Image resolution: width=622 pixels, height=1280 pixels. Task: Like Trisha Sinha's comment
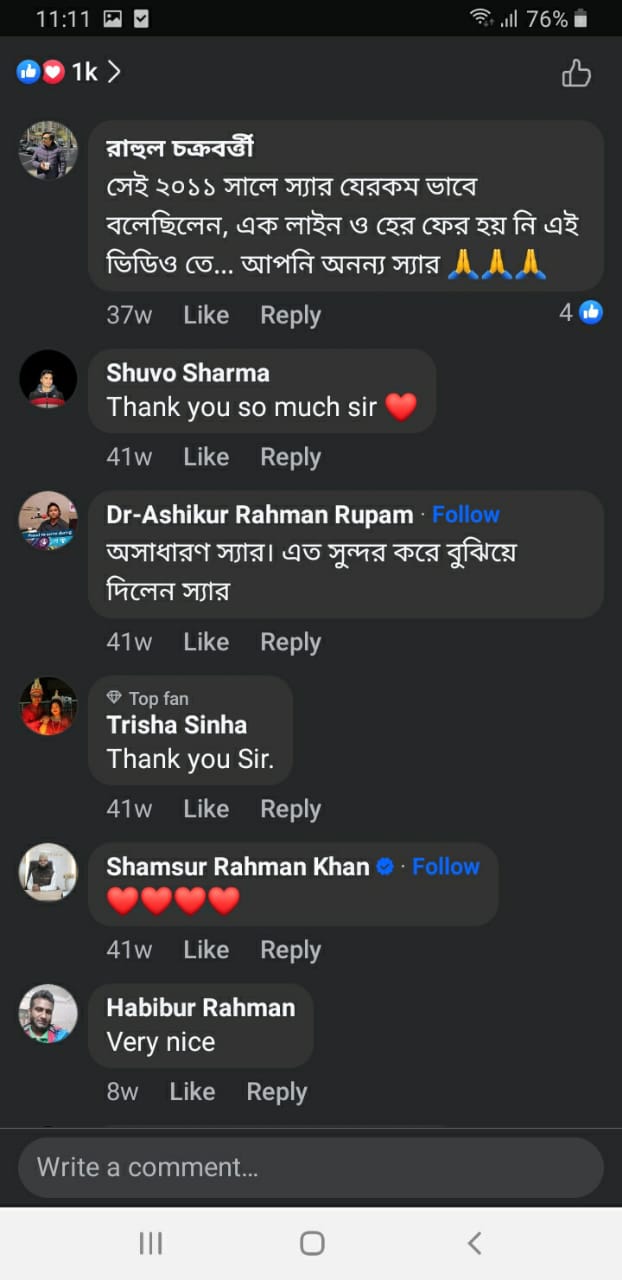point(206,809)
